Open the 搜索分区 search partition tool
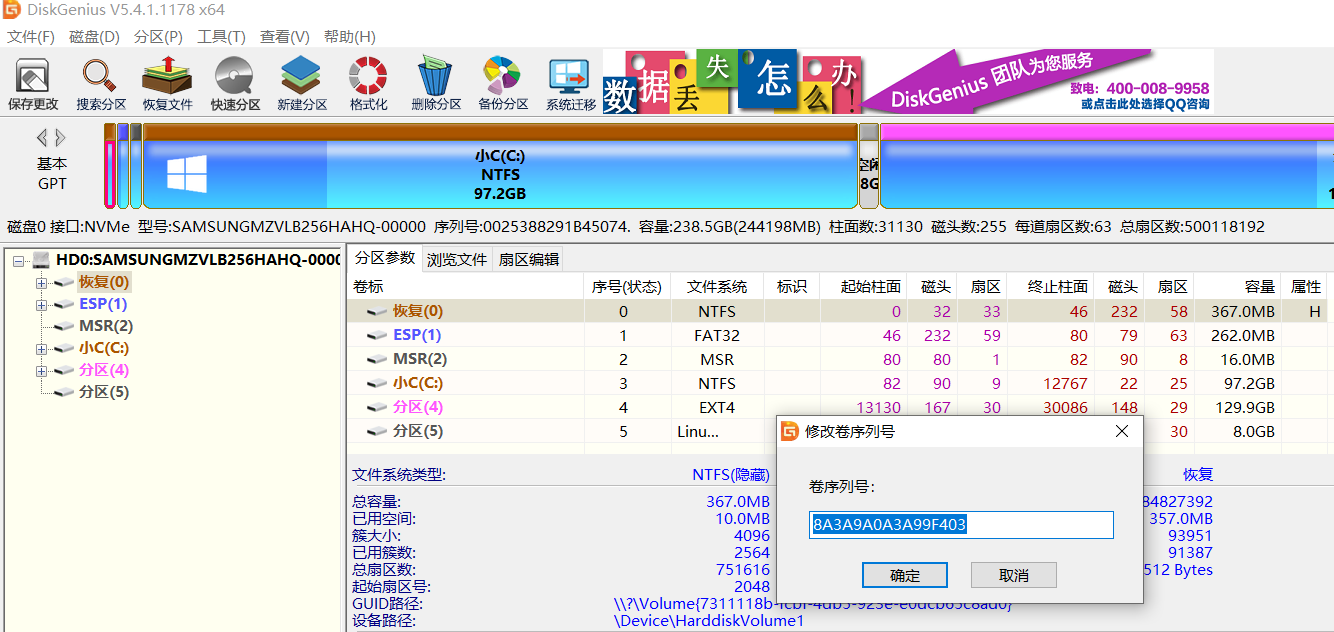The height and width of the screenshot is (632, 1334). [x=101, y=82]
